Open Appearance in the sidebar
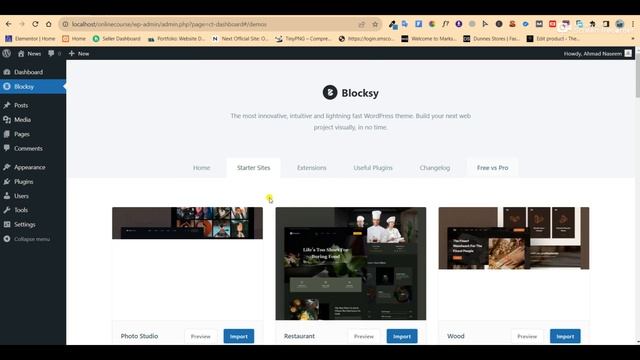Screen dimensions: 640x360 (x=33, y=167)
